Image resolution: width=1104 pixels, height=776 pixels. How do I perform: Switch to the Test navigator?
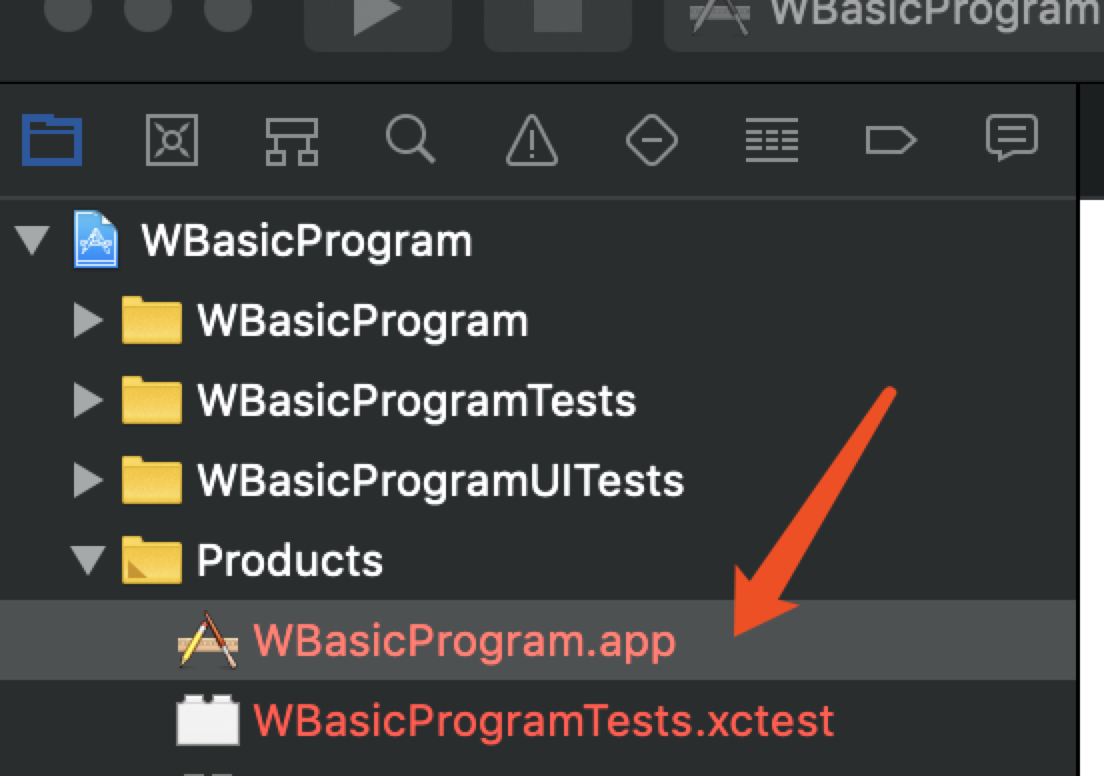click(x=651, y=139)
